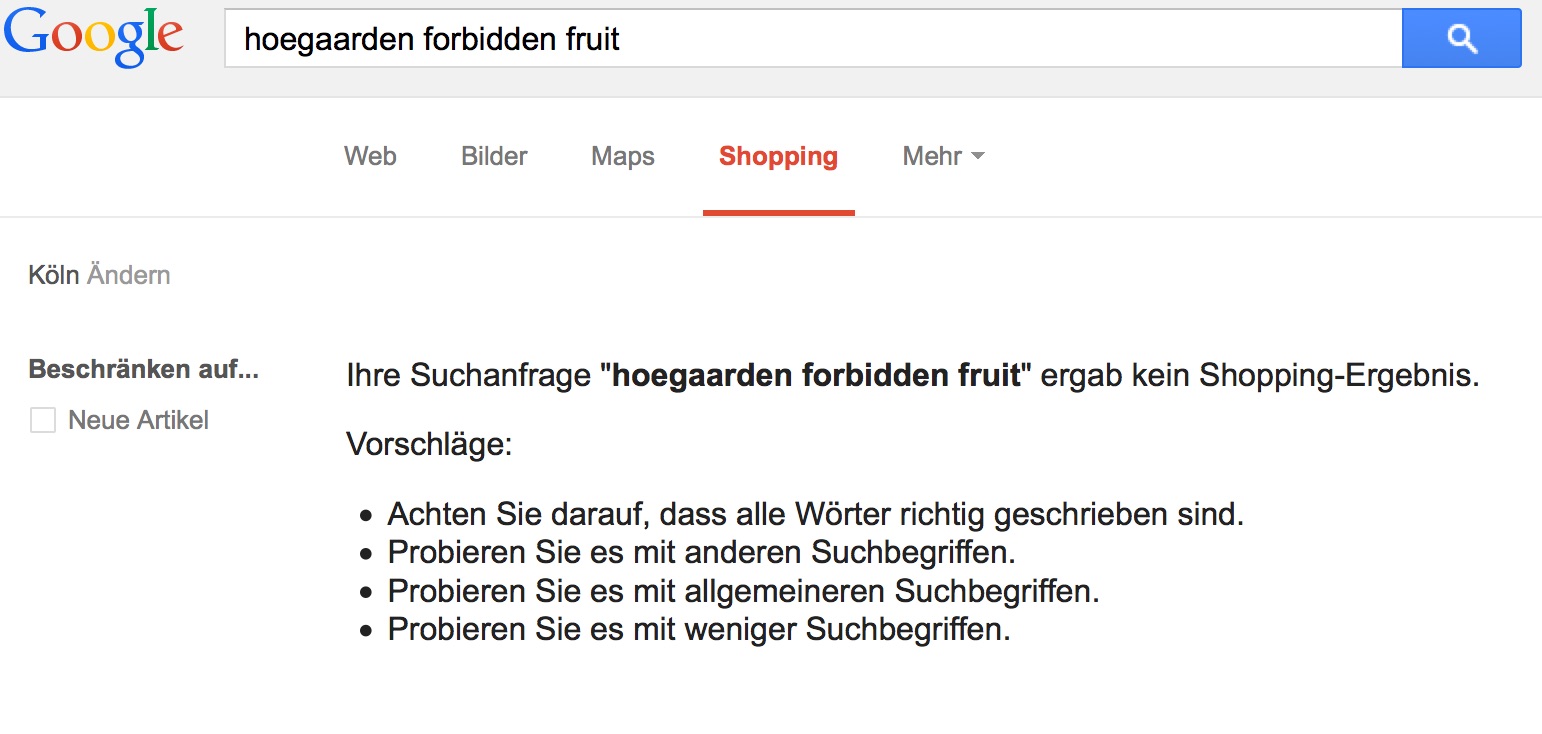Go to the Maps tab
Image resolution: width=1542 pixels, height=734 pixels.
coord(622,157)
